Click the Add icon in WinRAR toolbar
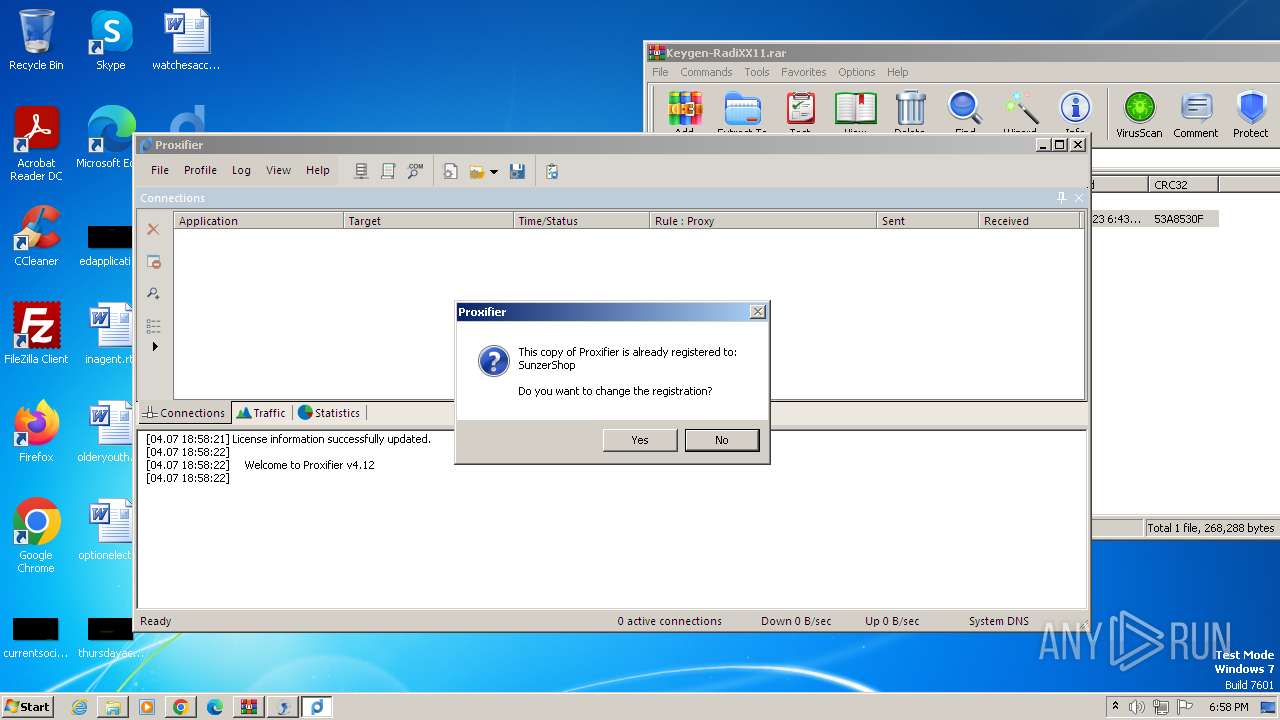This screenshot has width=1280, height=720. point(684,112)
